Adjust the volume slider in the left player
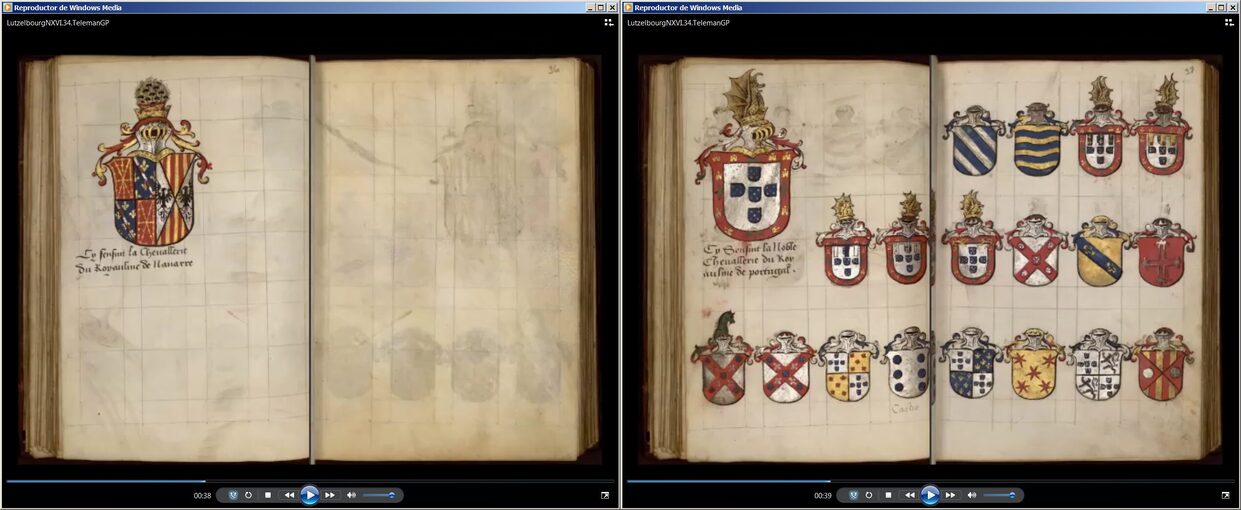Viewport: 1241px width, 510px height. point(379,495)
